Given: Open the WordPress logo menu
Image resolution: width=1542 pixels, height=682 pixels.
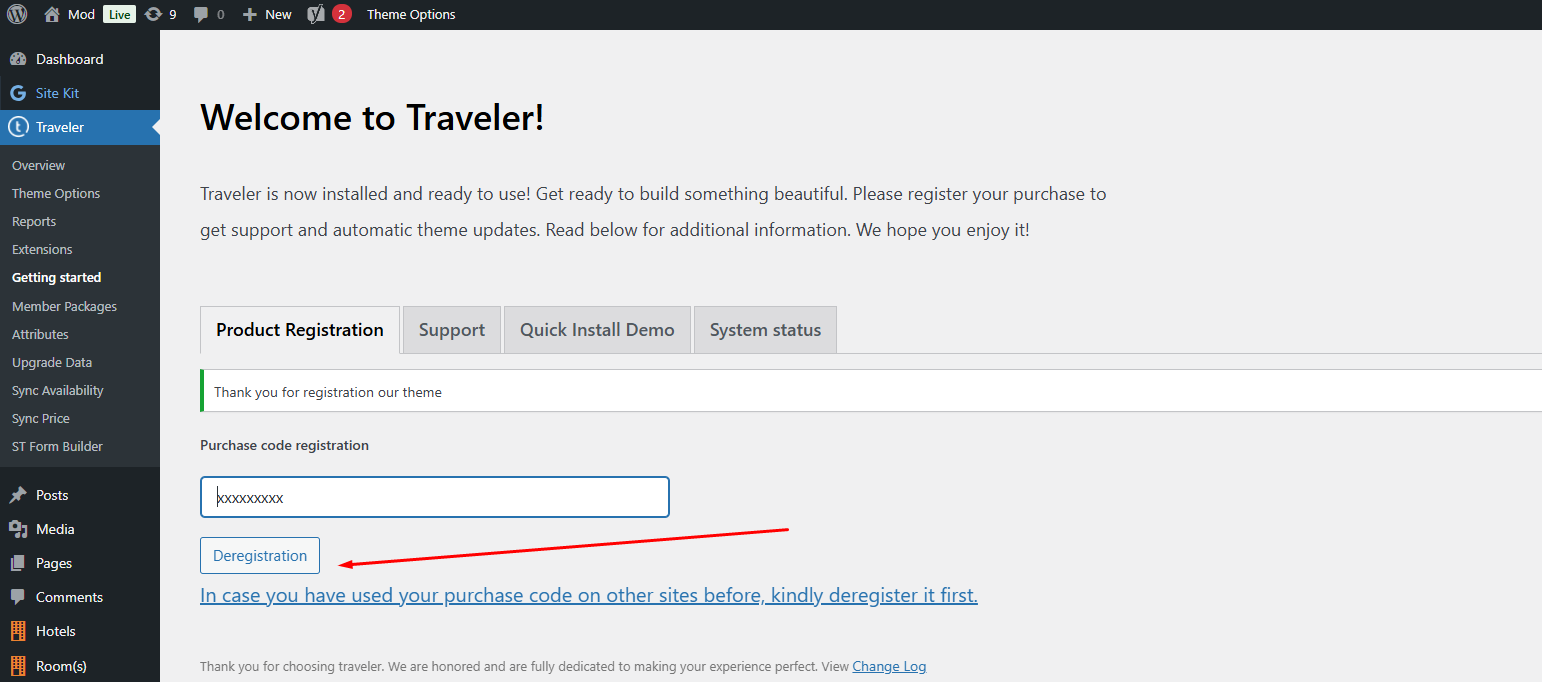Looking at the screenshot, I should [x=17, y=14].
